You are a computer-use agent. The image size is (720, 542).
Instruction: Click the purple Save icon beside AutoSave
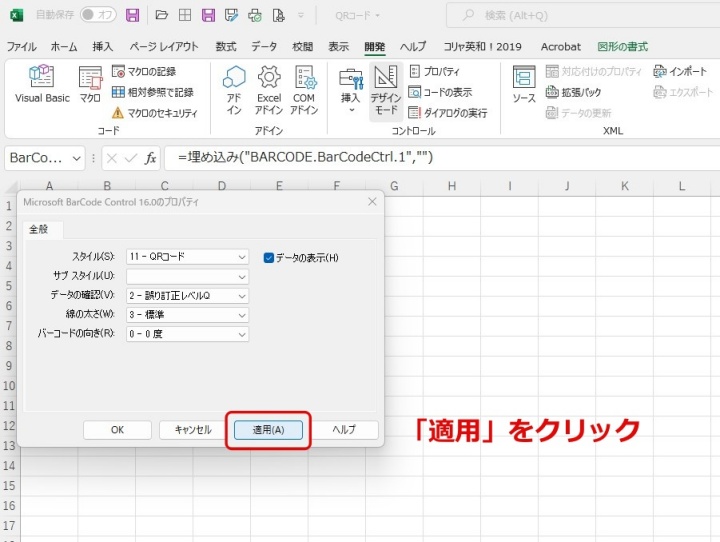click(133, 15)
